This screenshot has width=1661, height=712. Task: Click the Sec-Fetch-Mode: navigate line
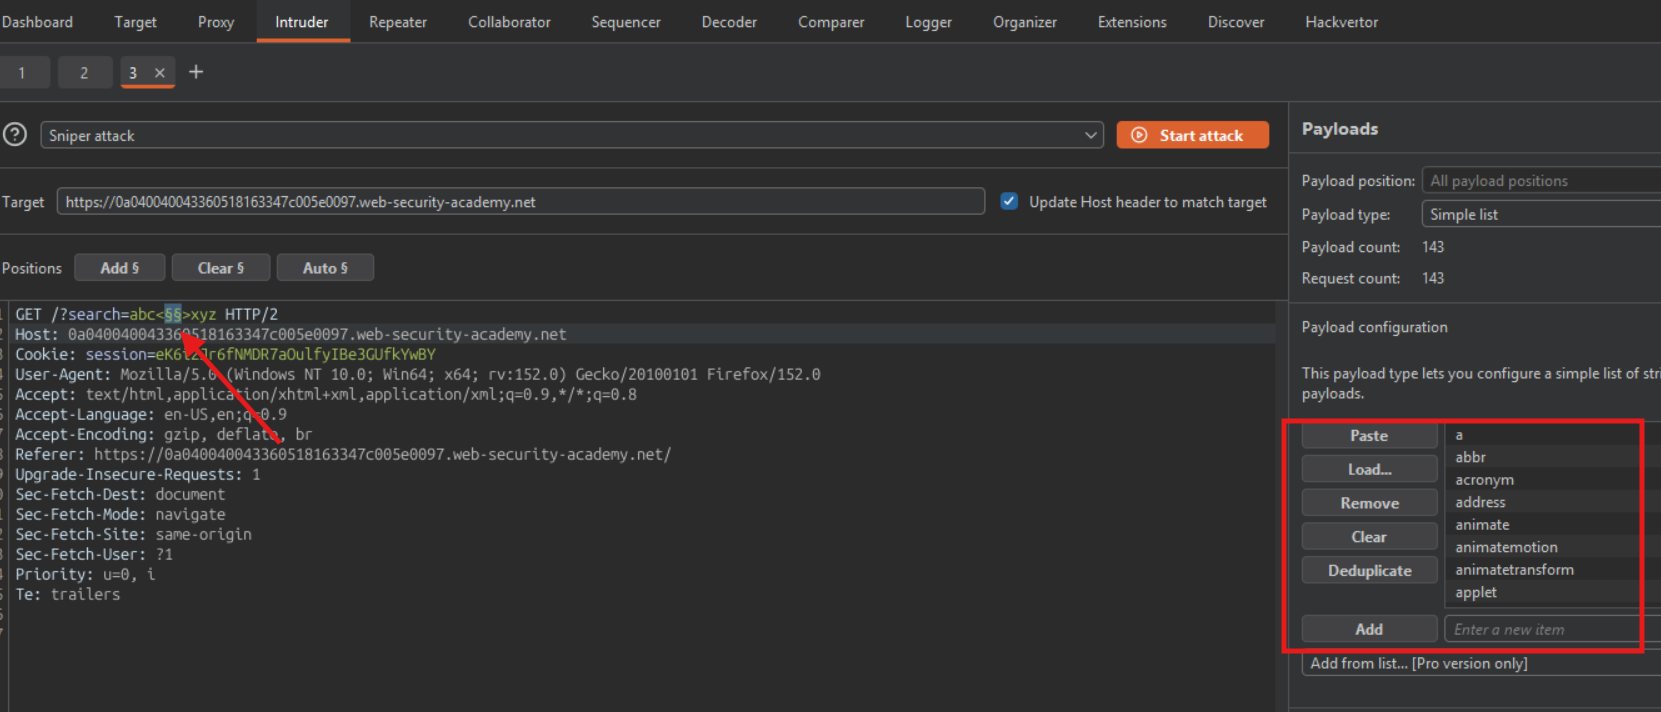pos(120,514)
